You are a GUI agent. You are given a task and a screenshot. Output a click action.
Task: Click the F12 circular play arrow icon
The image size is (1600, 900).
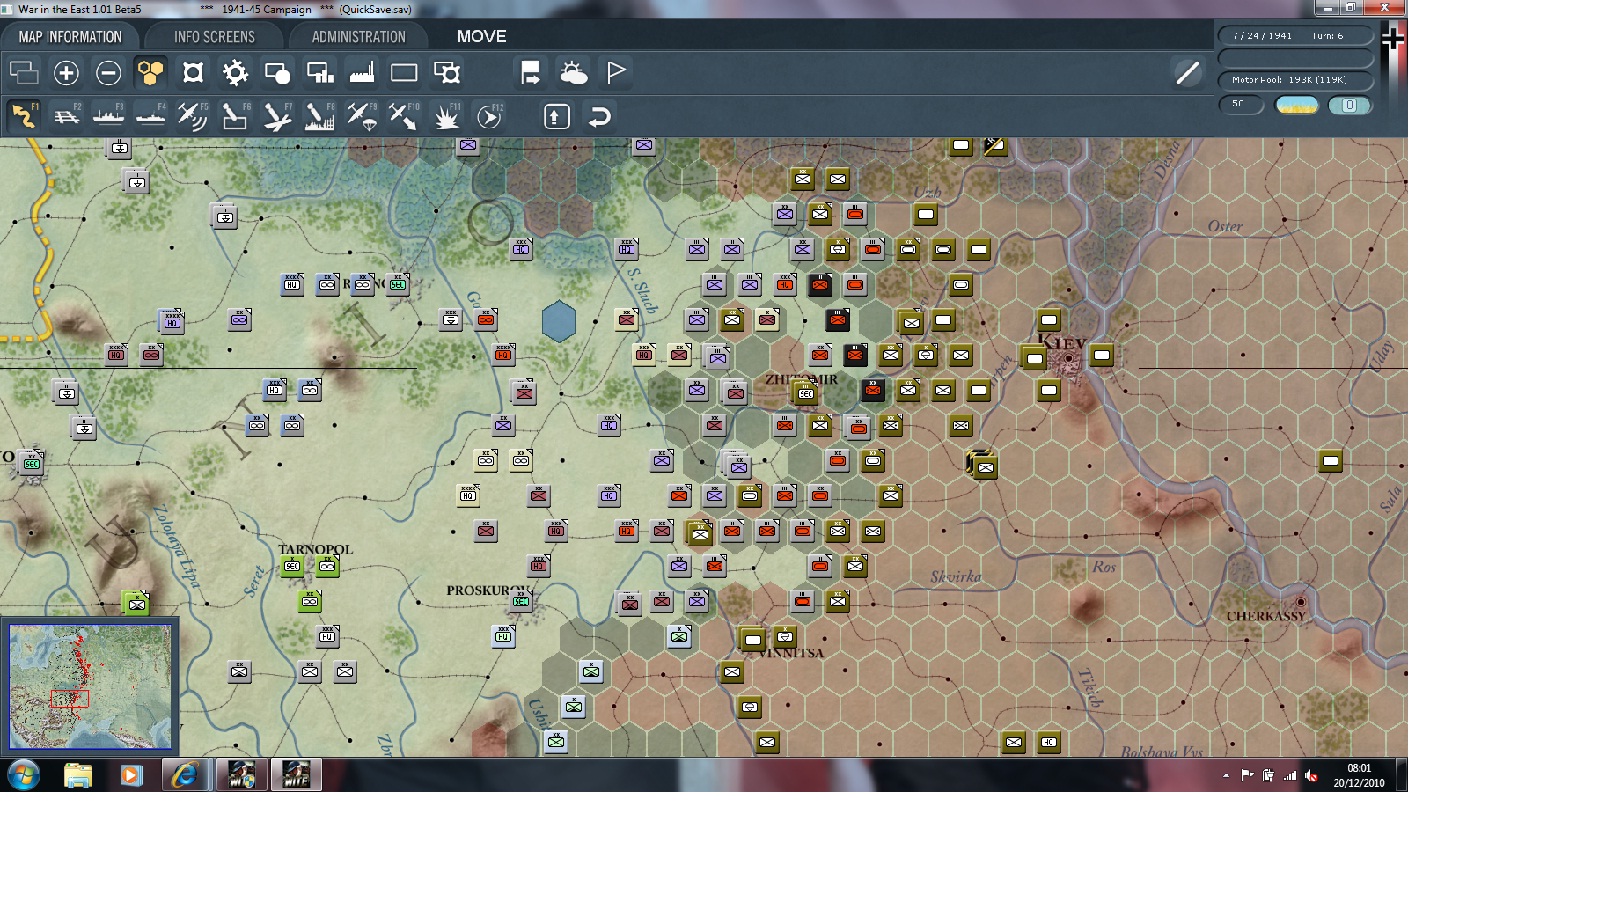489,116
